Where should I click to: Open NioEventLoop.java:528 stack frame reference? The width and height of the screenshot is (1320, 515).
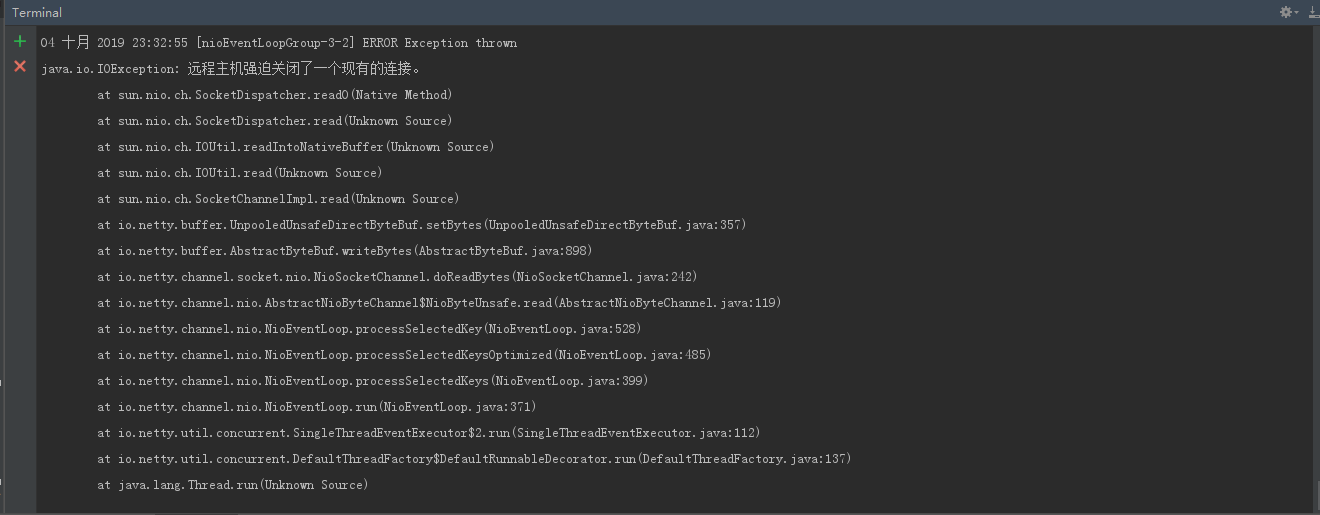pos(562,329)
